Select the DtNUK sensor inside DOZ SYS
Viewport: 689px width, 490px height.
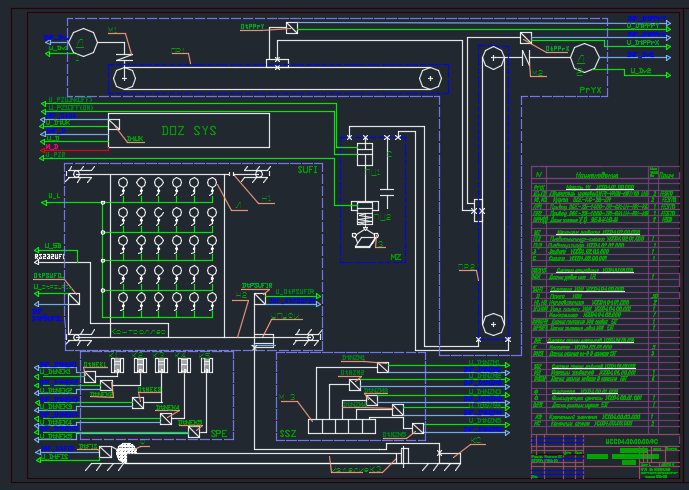point(114,126)
